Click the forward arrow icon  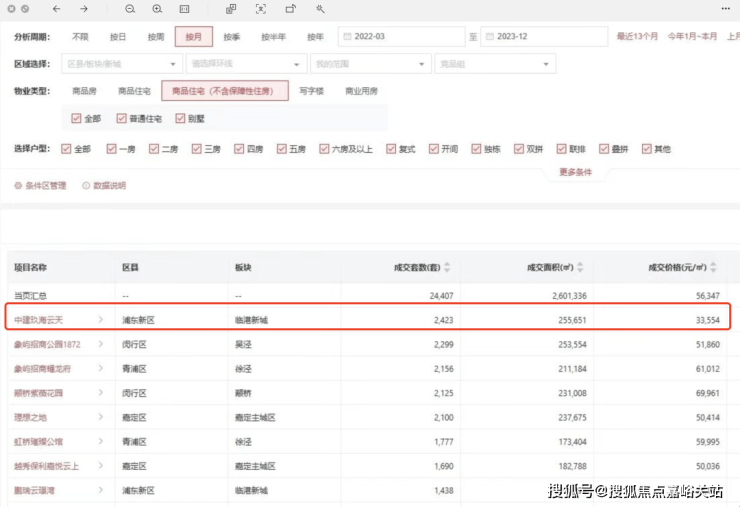[84, 9]
